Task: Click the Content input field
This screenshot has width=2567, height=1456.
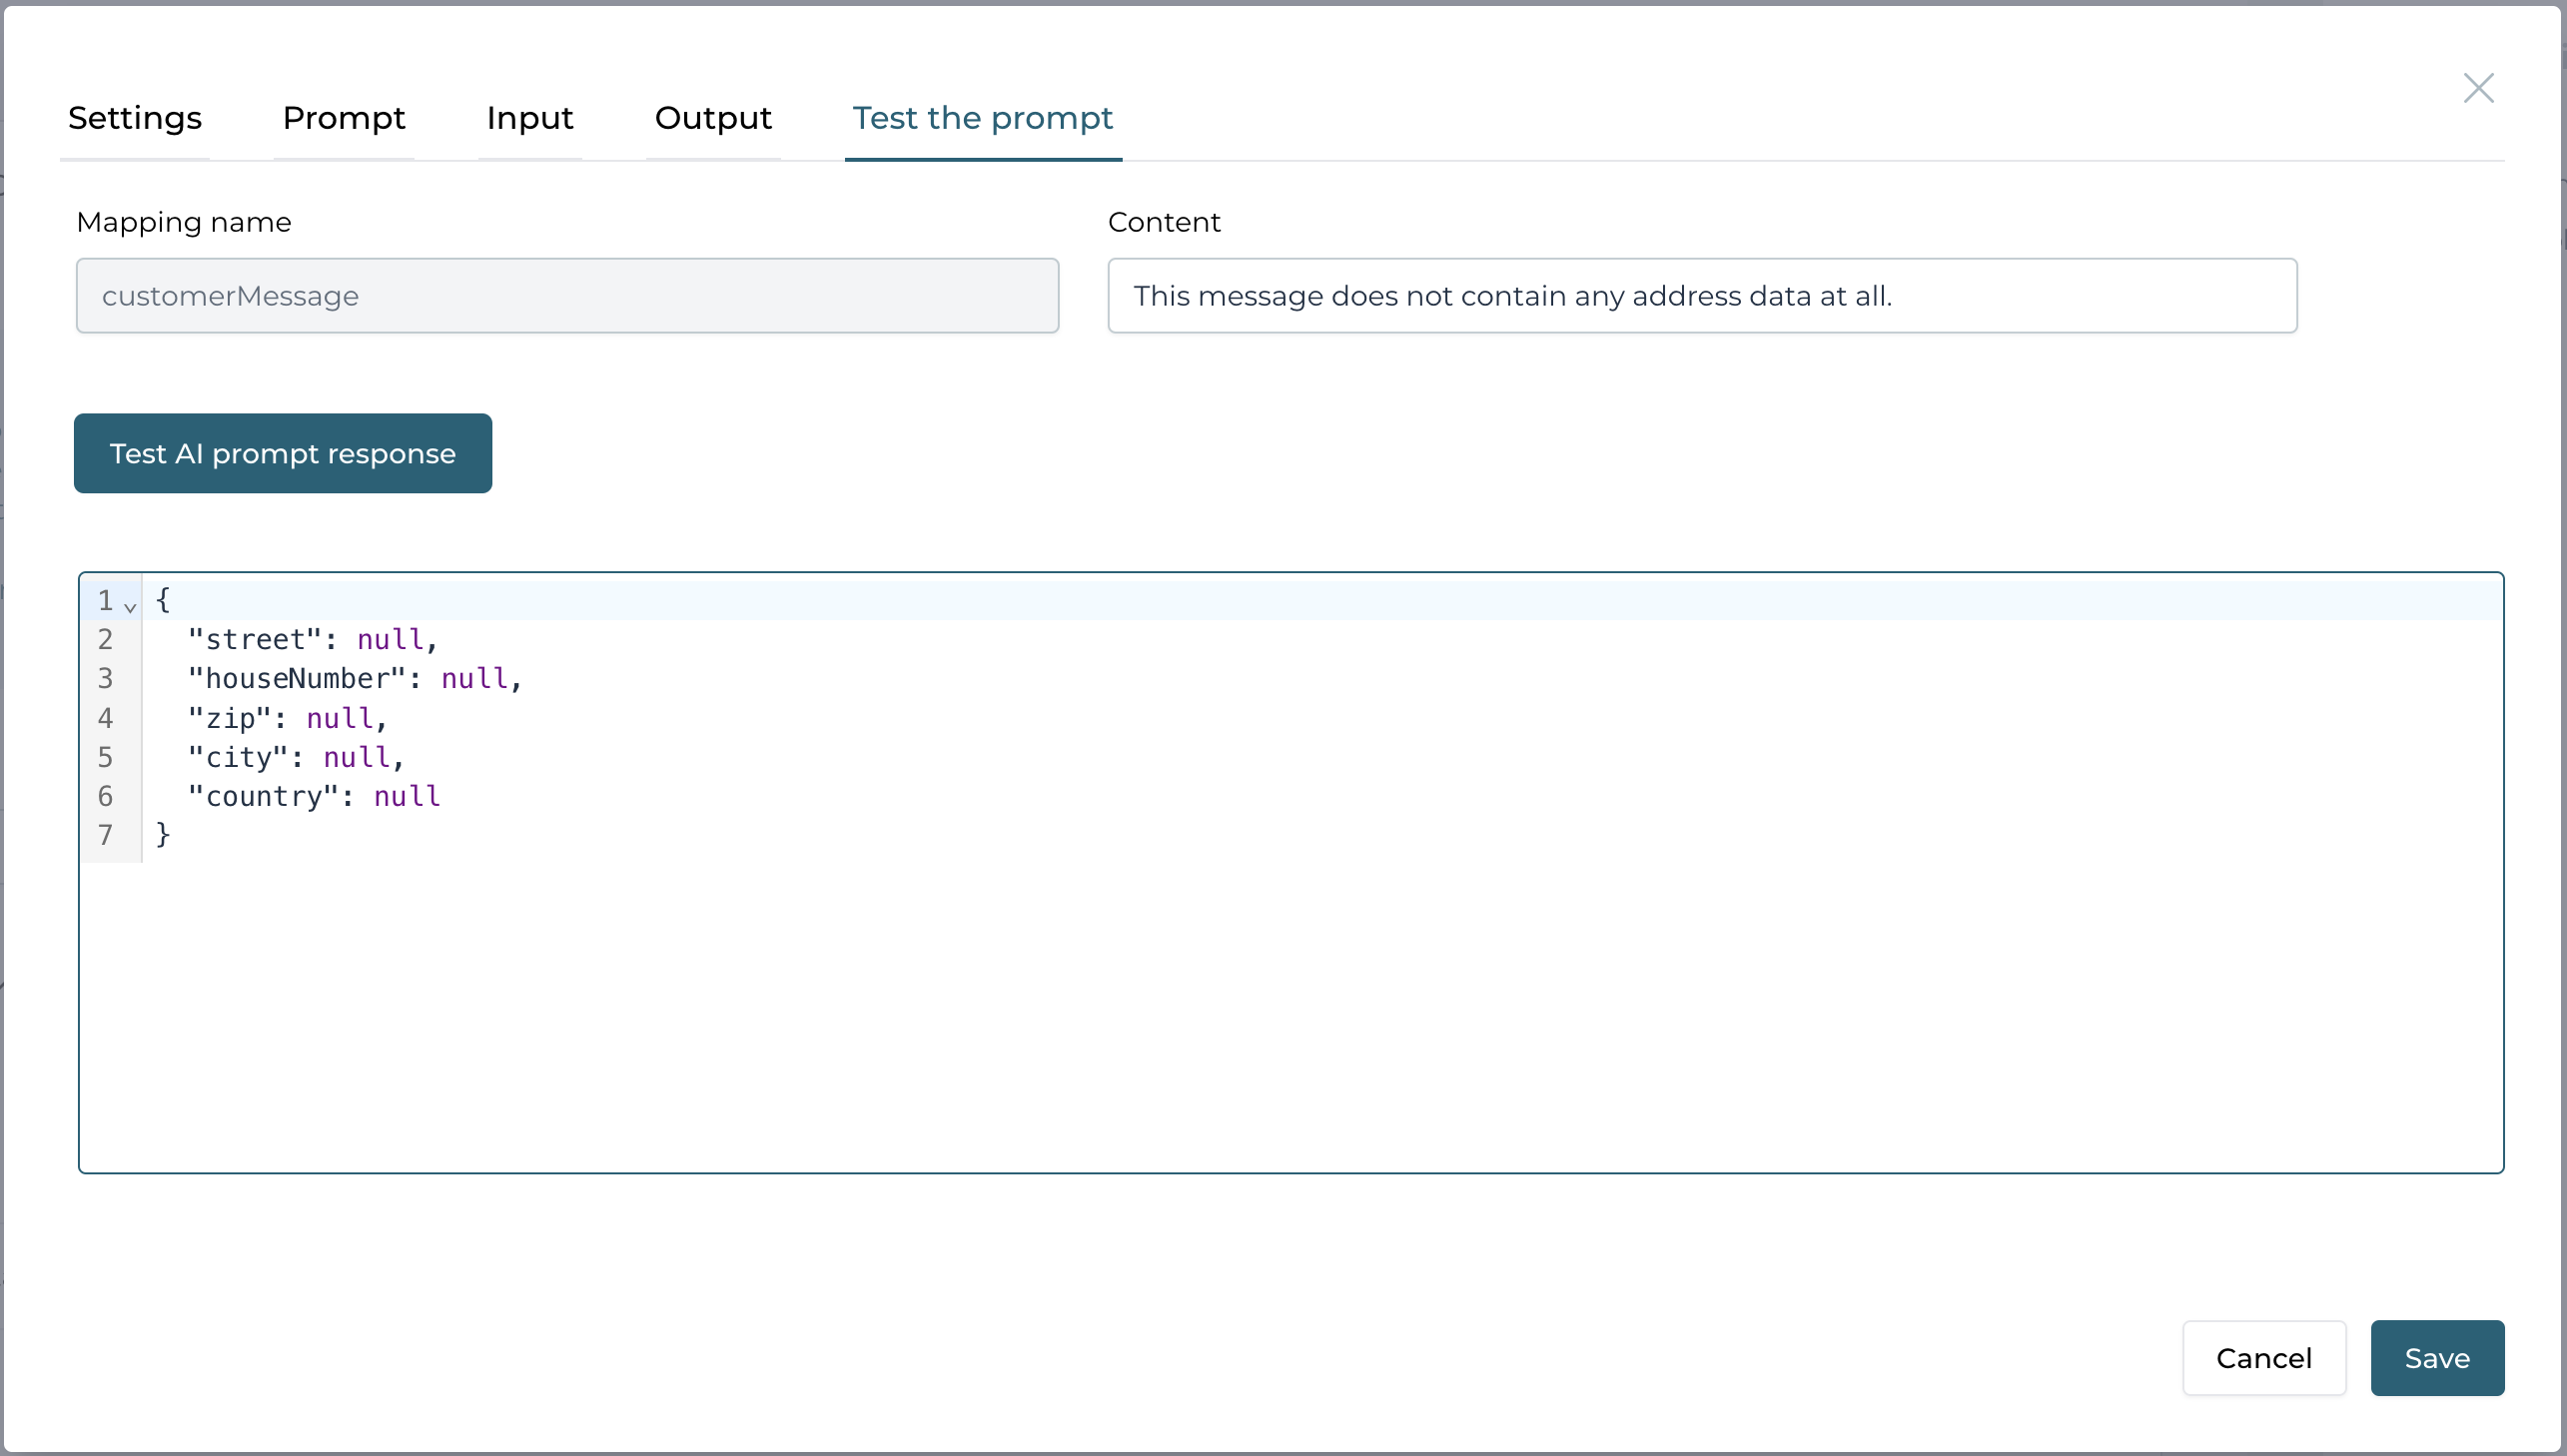Action: tap(1701, 295)
